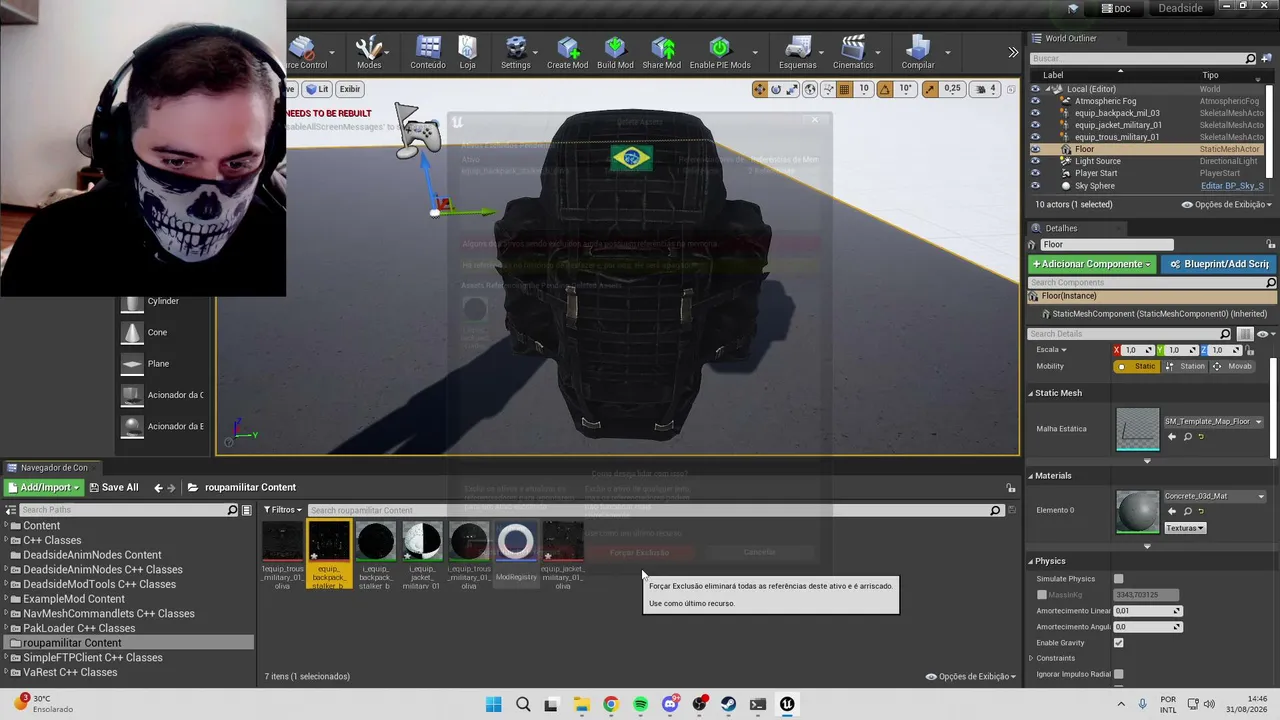Select the scale gizmo viewport tool
This screenshot has height=720, width=1280.
point(792,89)
